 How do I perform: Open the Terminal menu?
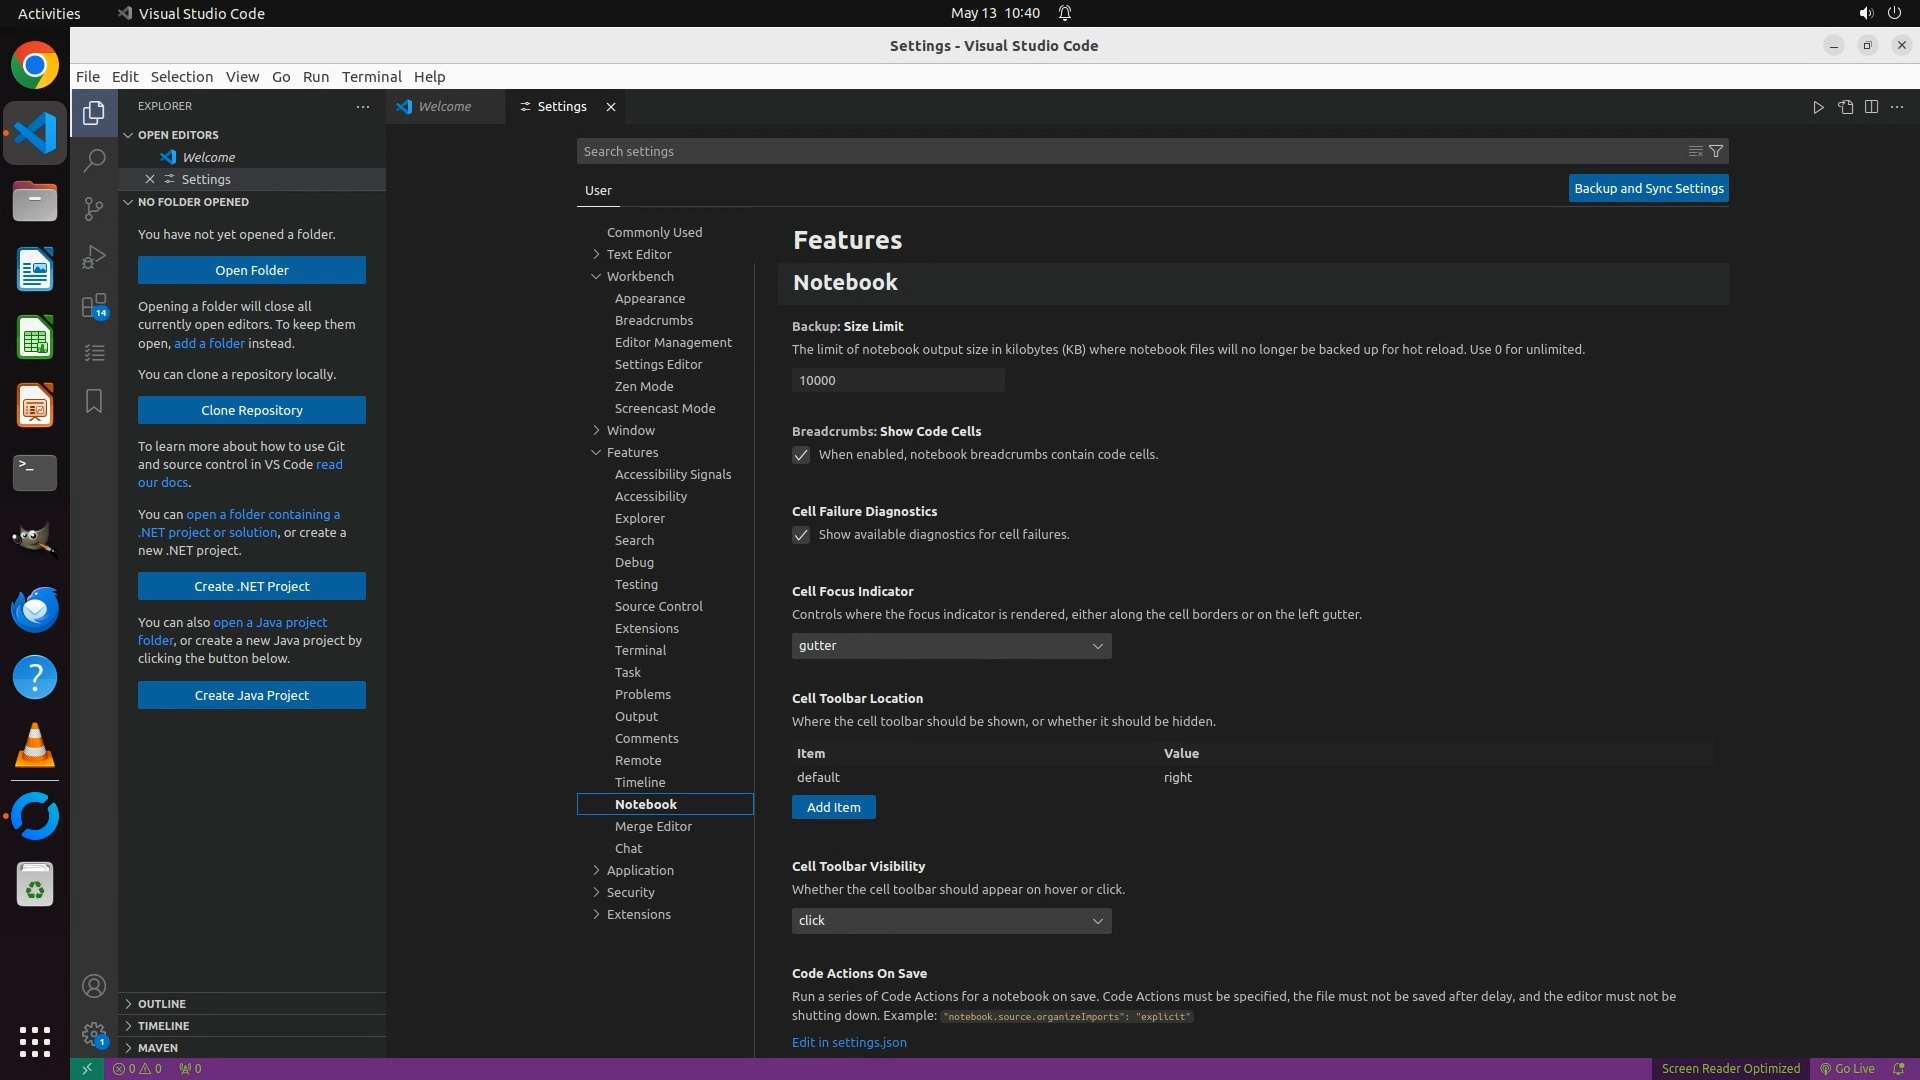point(371,77)
